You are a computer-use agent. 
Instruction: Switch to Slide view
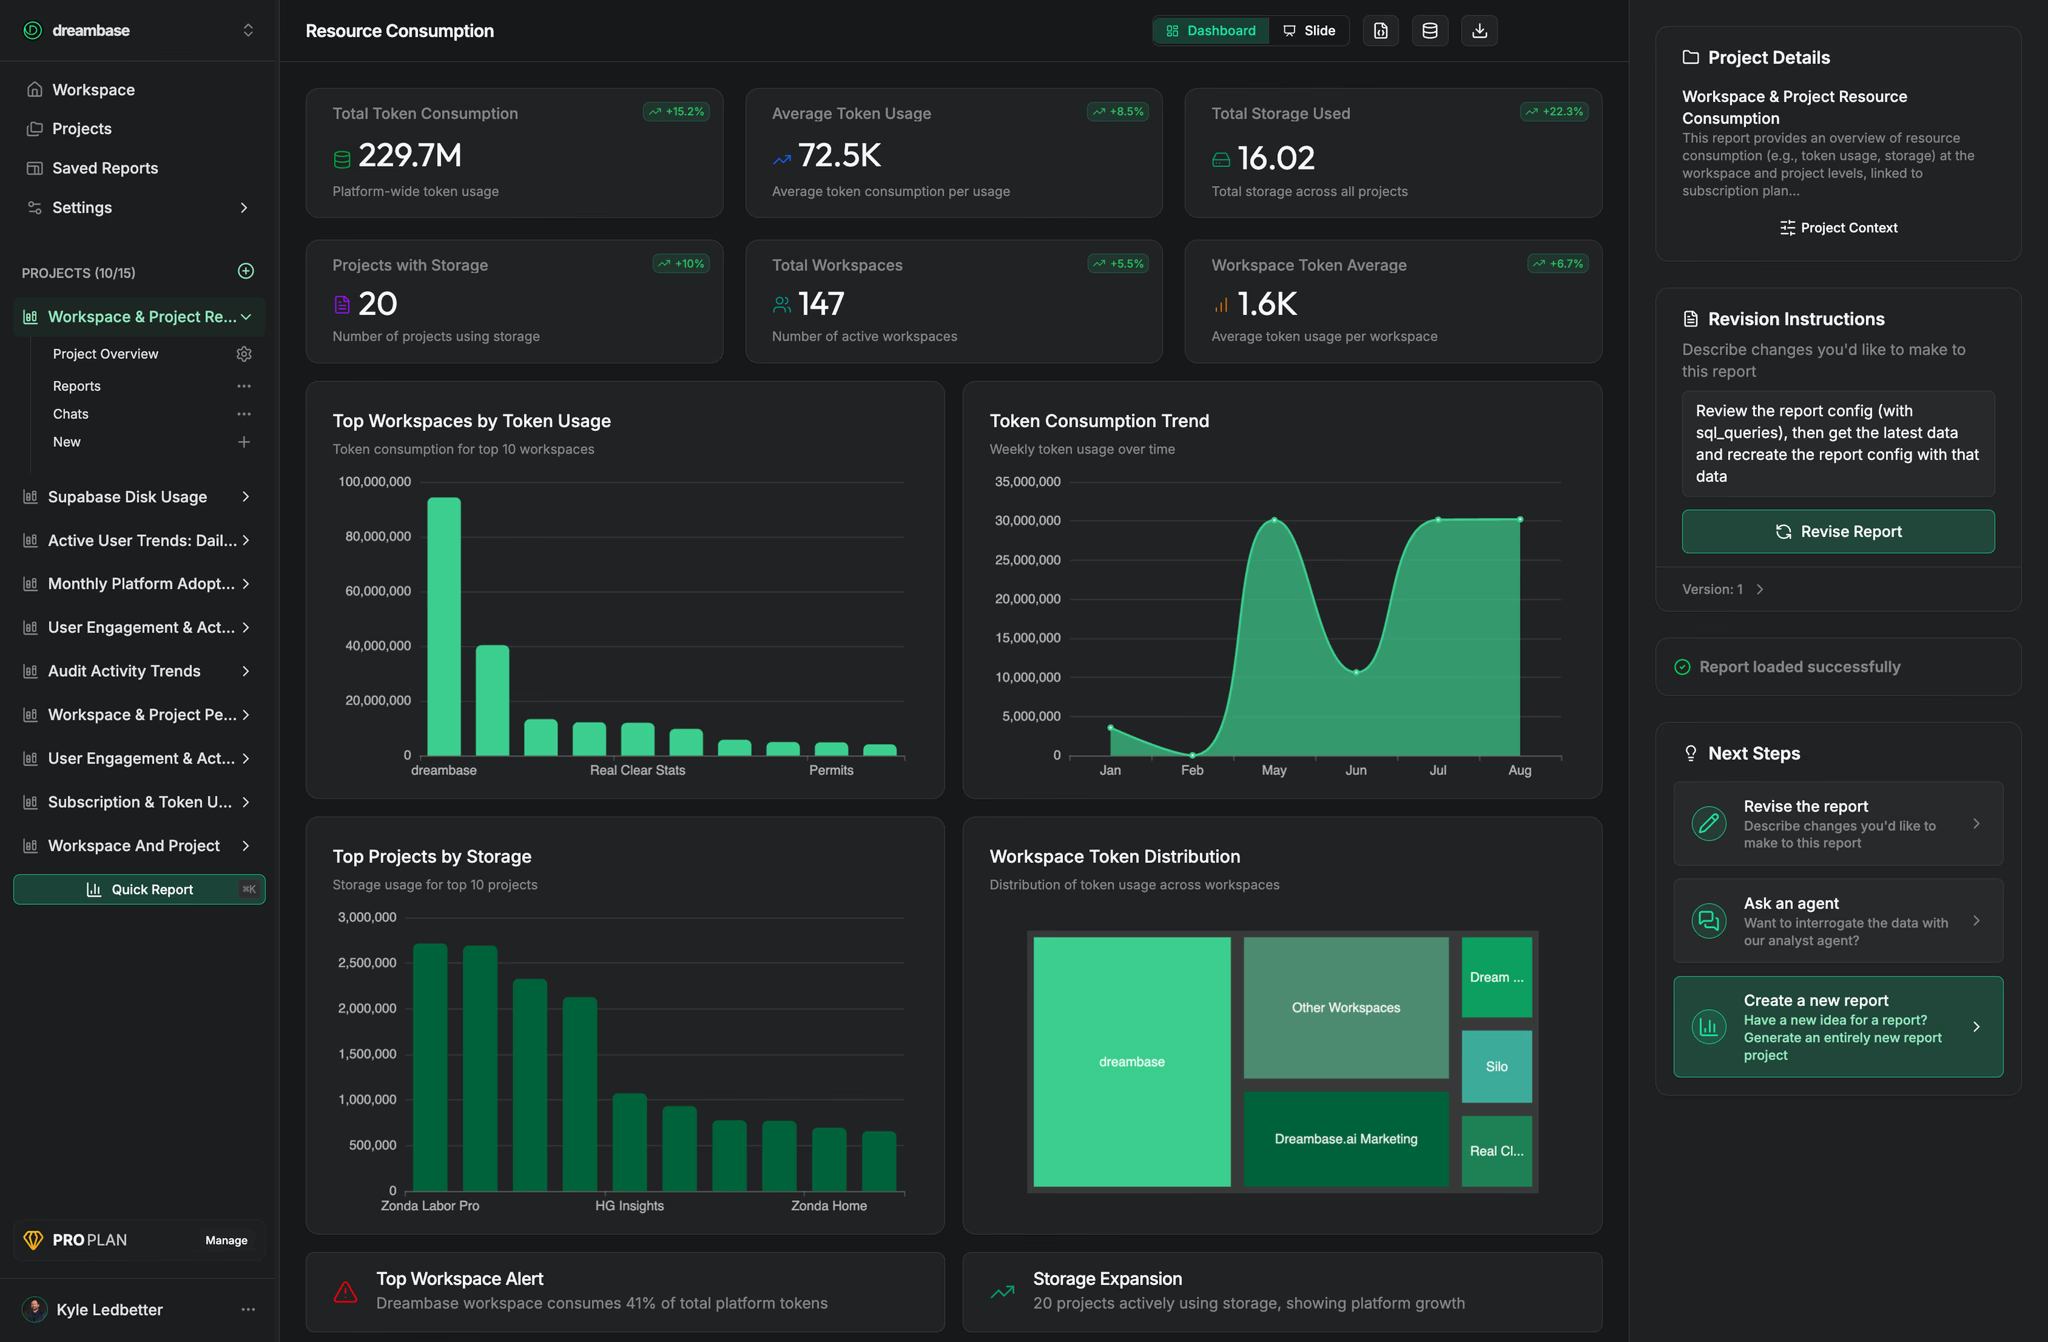1309,31
